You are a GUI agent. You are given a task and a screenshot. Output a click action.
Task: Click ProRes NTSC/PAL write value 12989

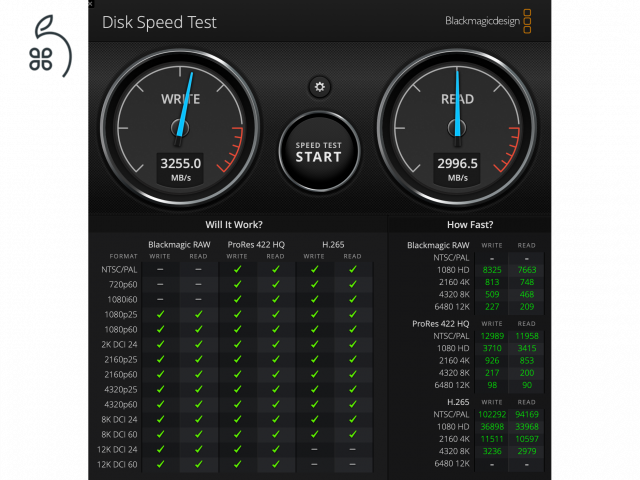pos(492,336)
